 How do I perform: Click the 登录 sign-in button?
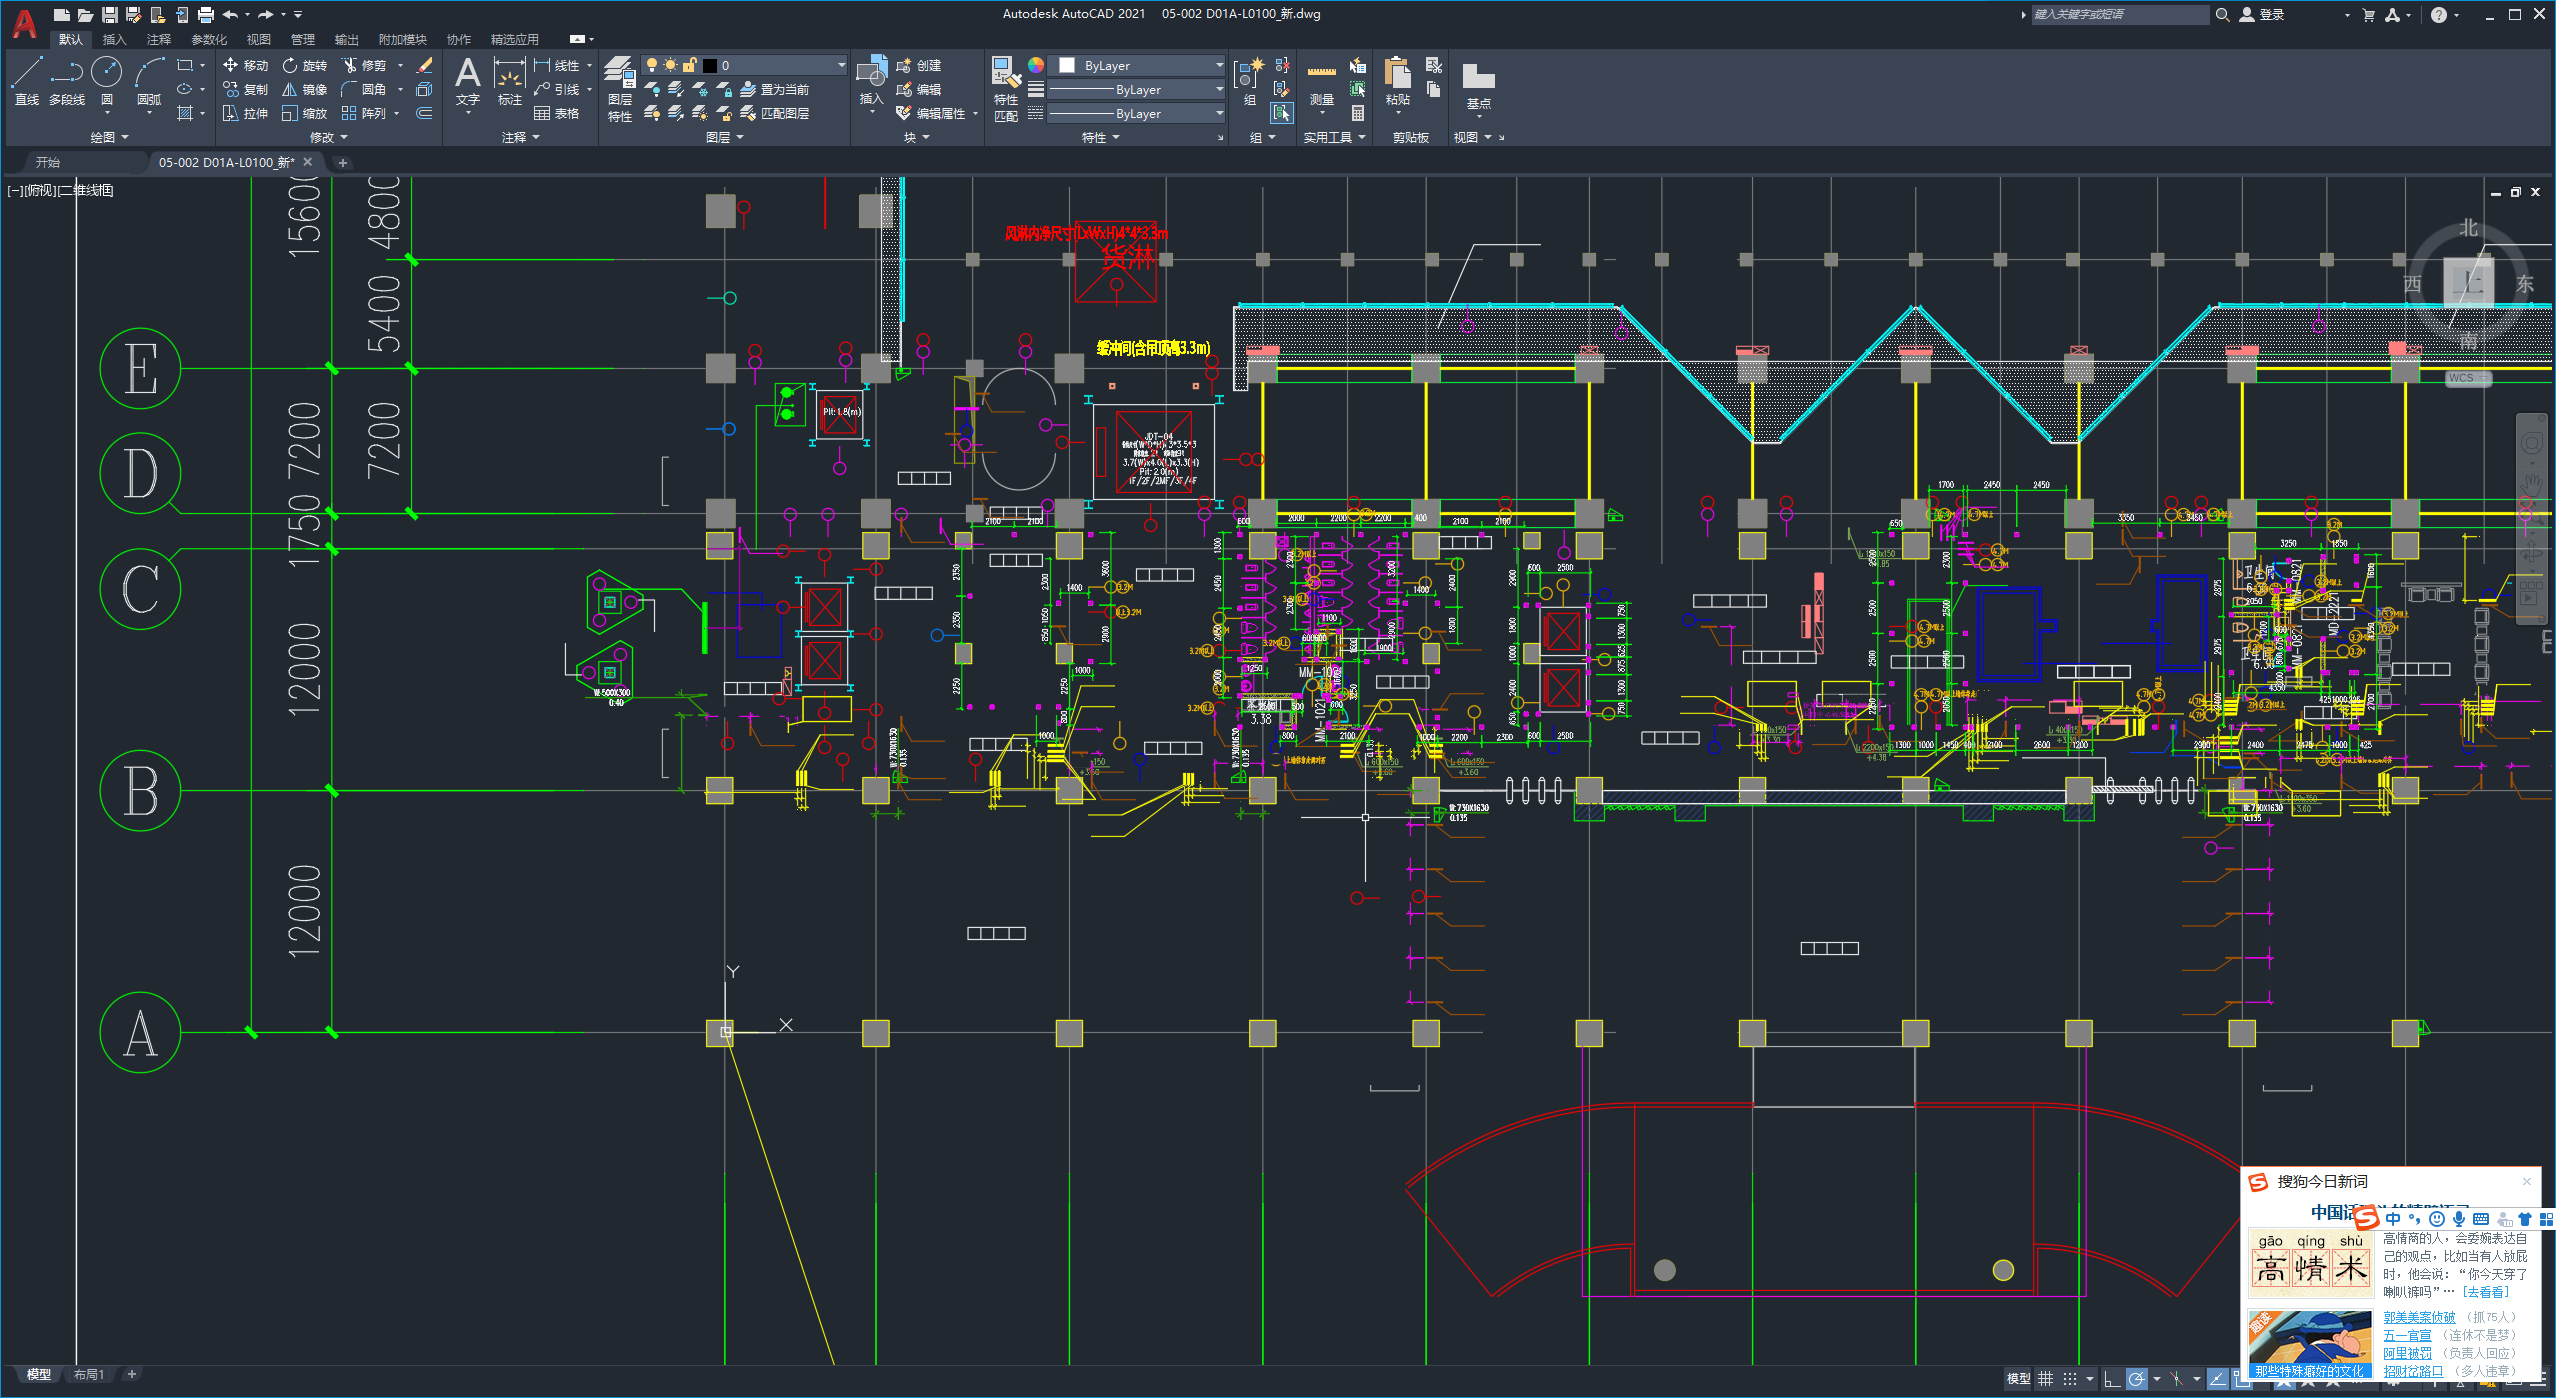tap(2262, 14)
